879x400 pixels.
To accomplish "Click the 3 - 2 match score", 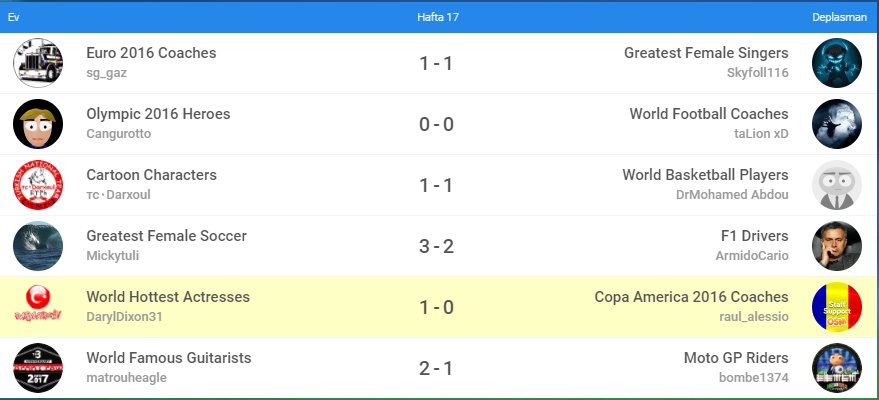I will click(437, 246).
